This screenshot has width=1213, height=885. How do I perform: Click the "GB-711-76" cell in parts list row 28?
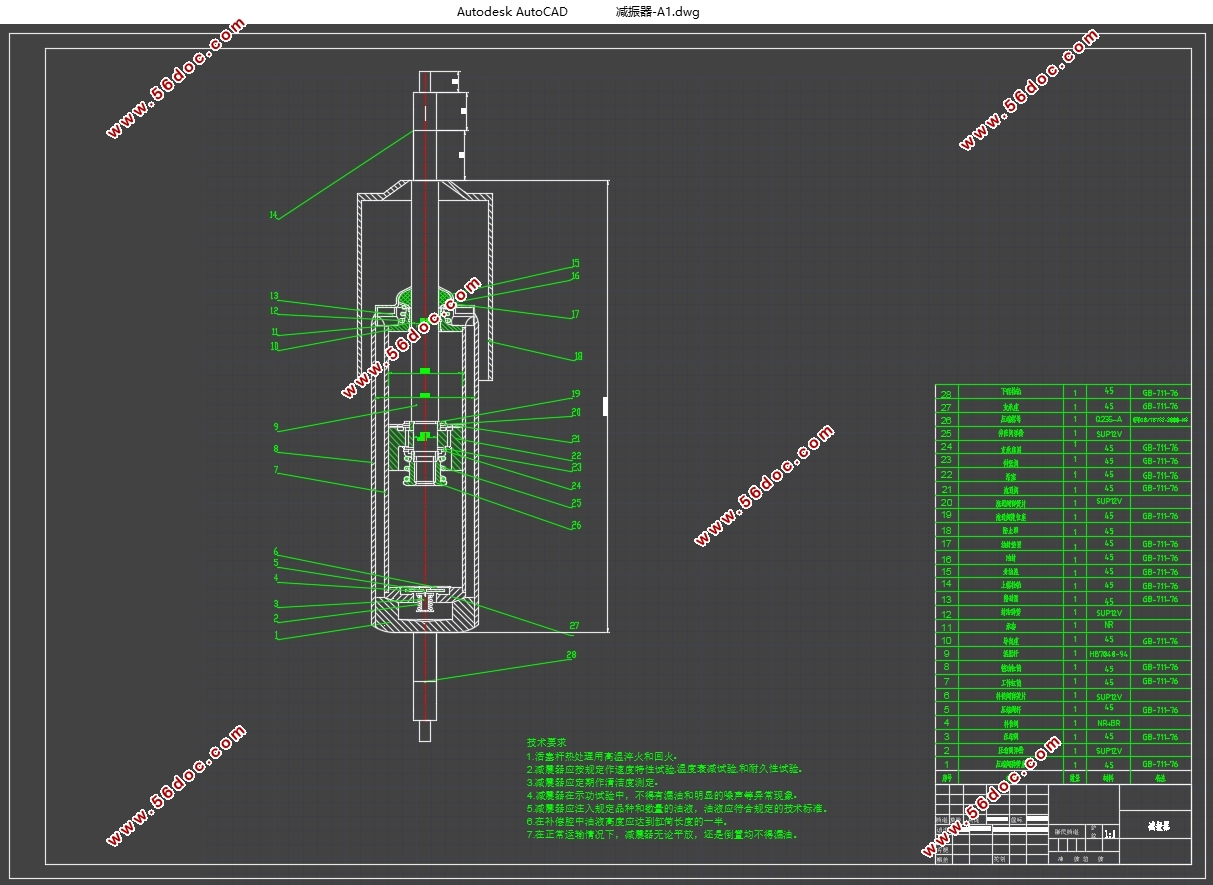click(1160, 393)
